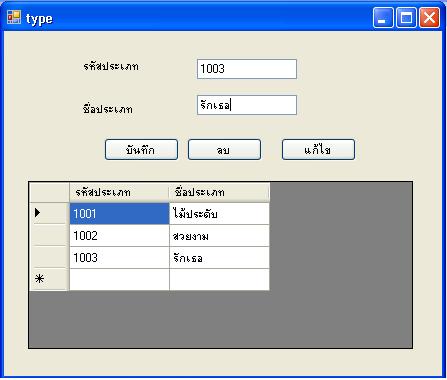Click the empty รหัสประเภท cell in new row
Screen dimensions: 447x380
coord(119,279)
